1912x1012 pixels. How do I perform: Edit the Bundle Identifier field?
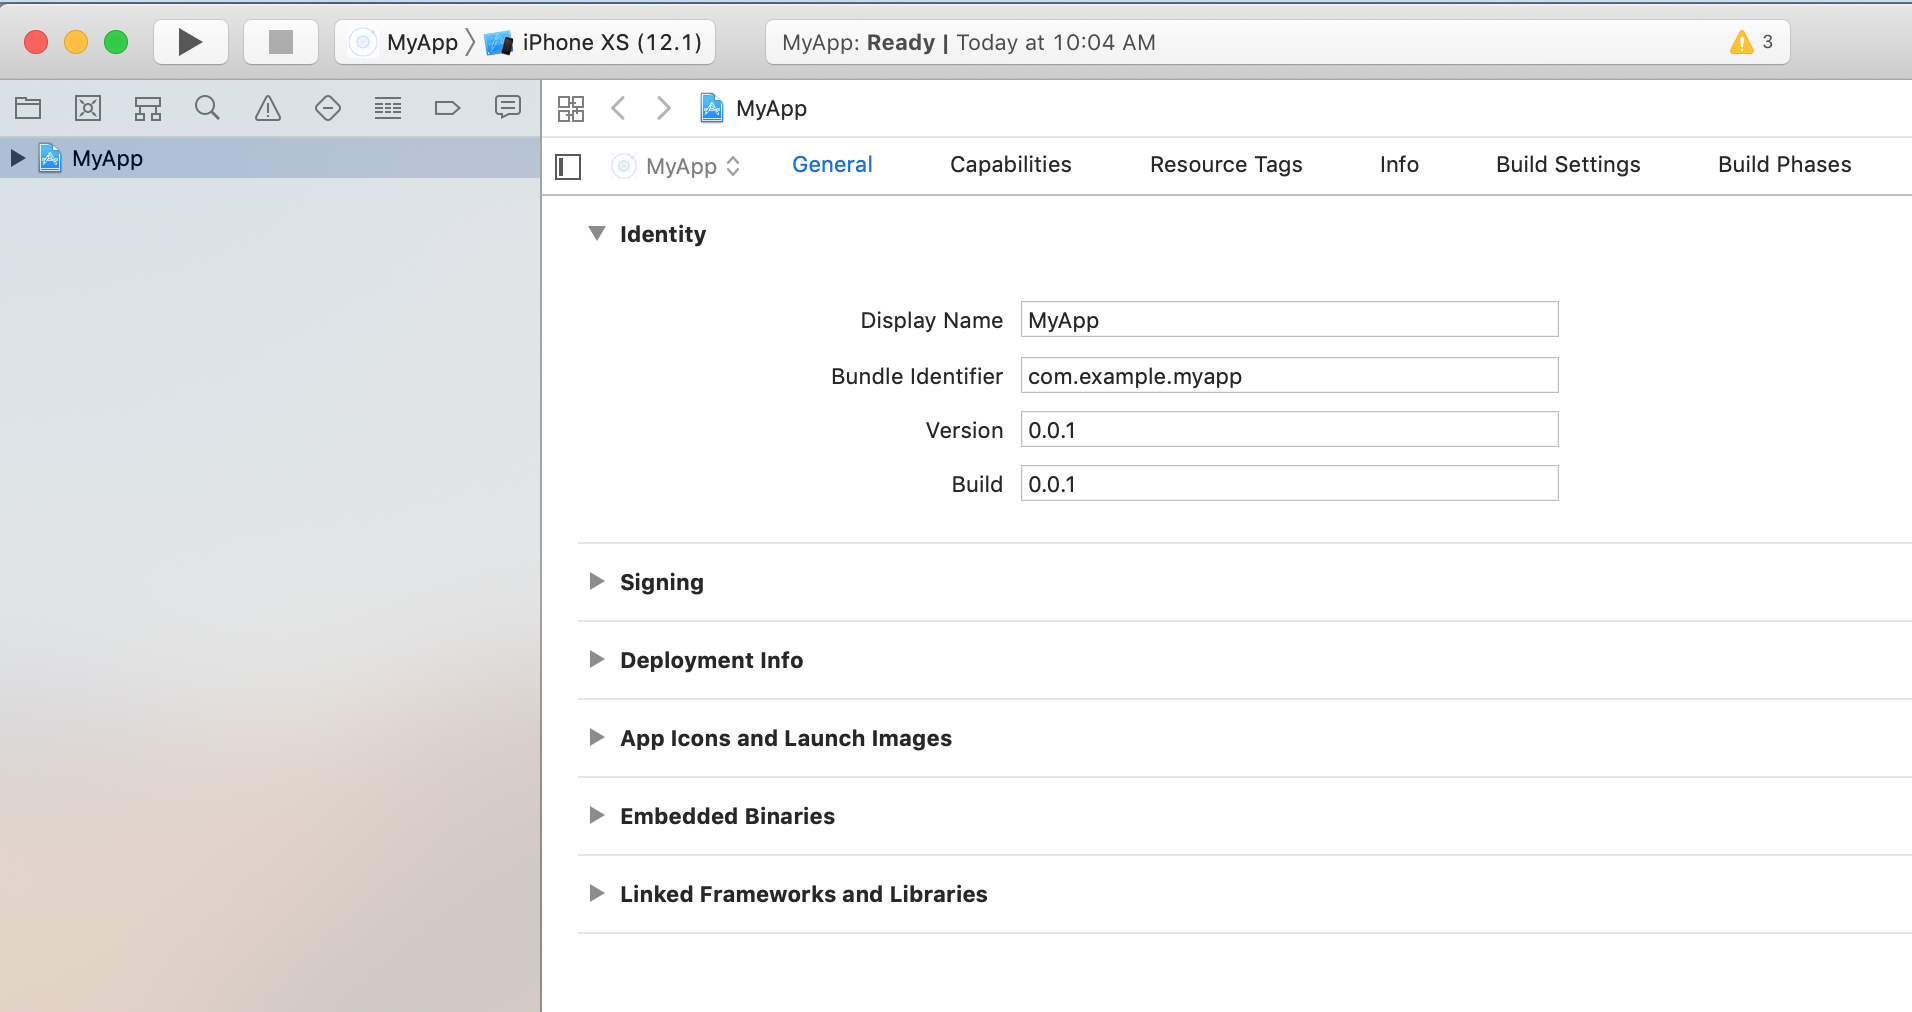tap(1288, 375)
